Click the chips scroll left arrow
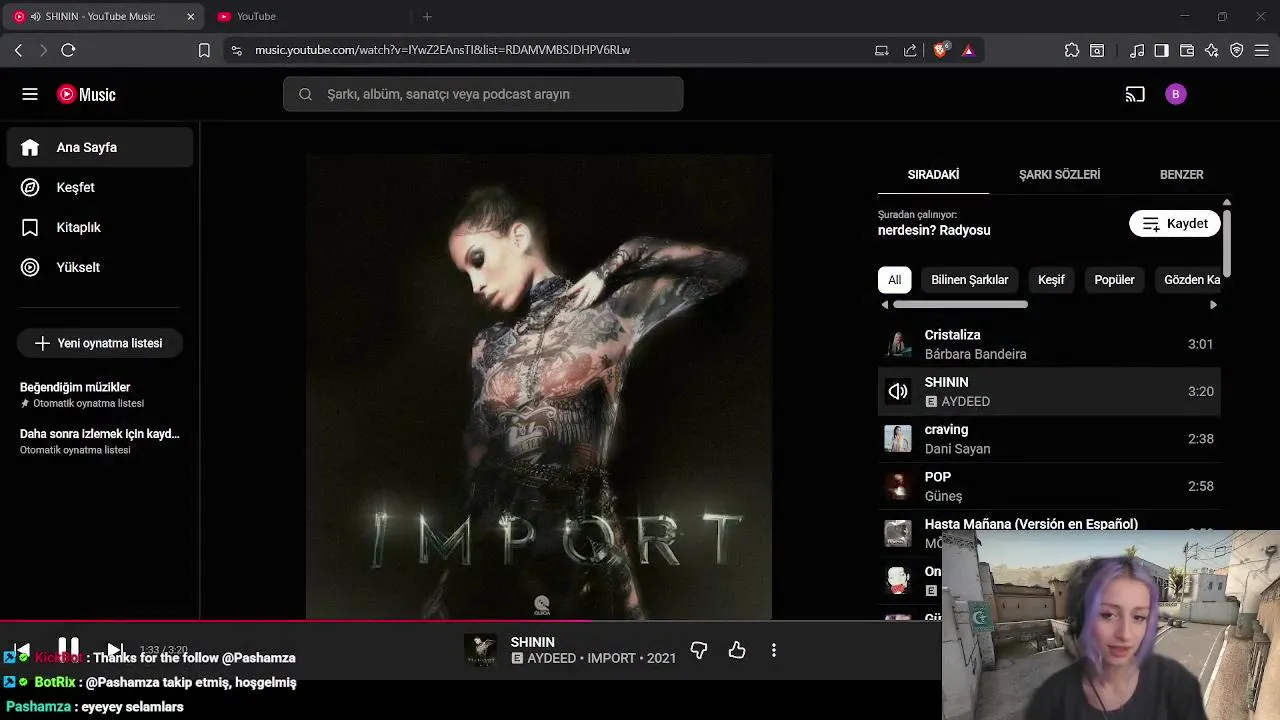Image resolution: width=1280 pixels, height=720 pixels. pyautogui.click(x=884, y=305)
